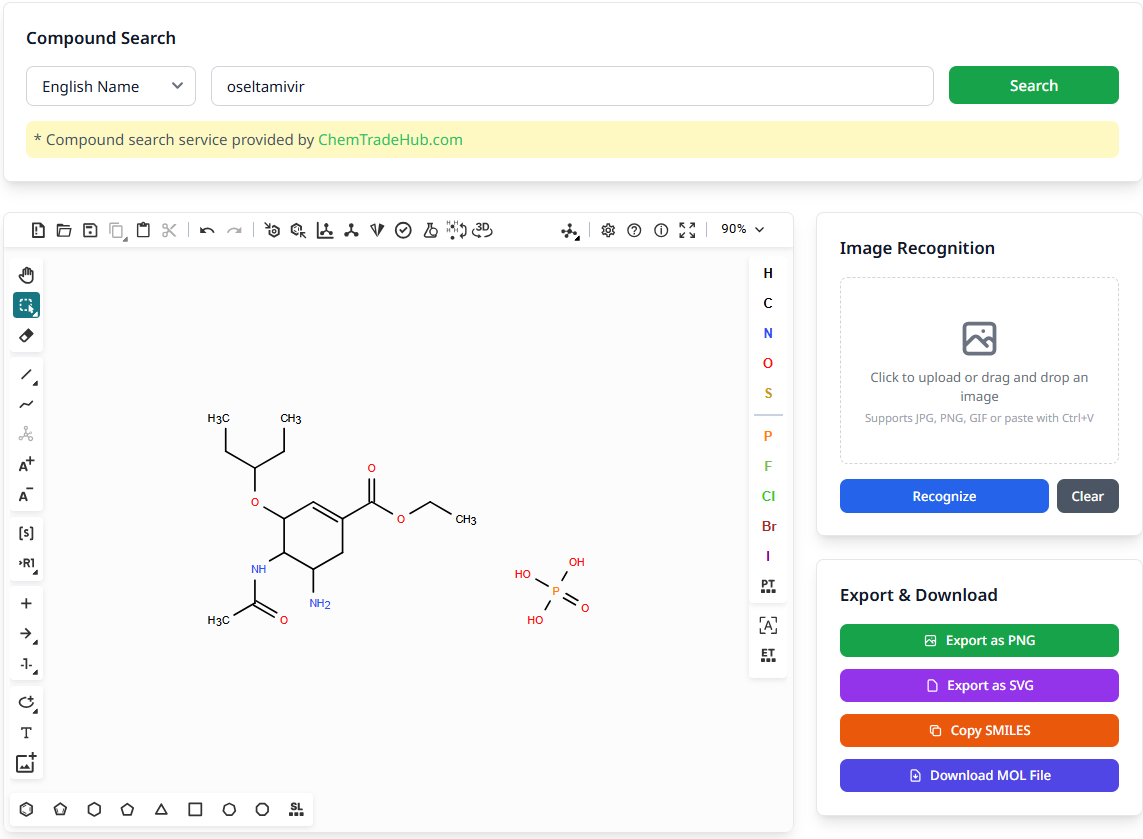Viewport: 1143px width, 839px height.
Task: Insert cyclopropane triangle template
Action: (161, 809)
